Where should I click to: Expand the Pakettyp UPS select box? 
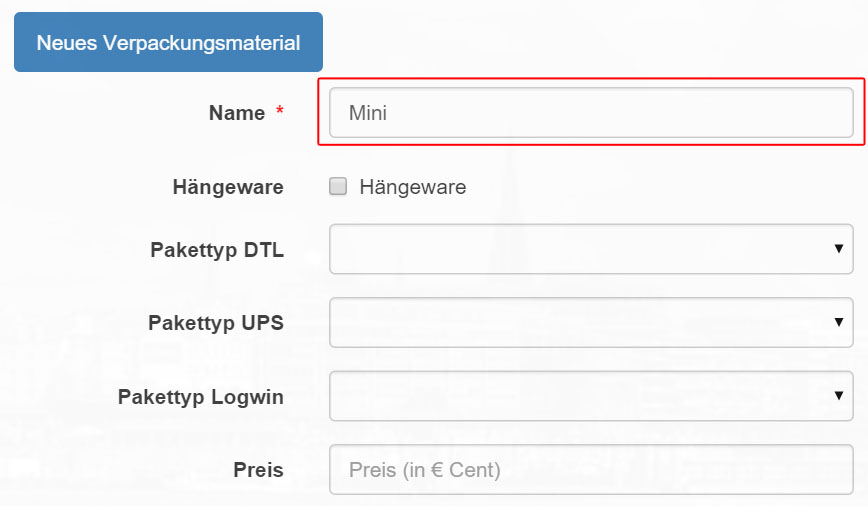point(591,323)
